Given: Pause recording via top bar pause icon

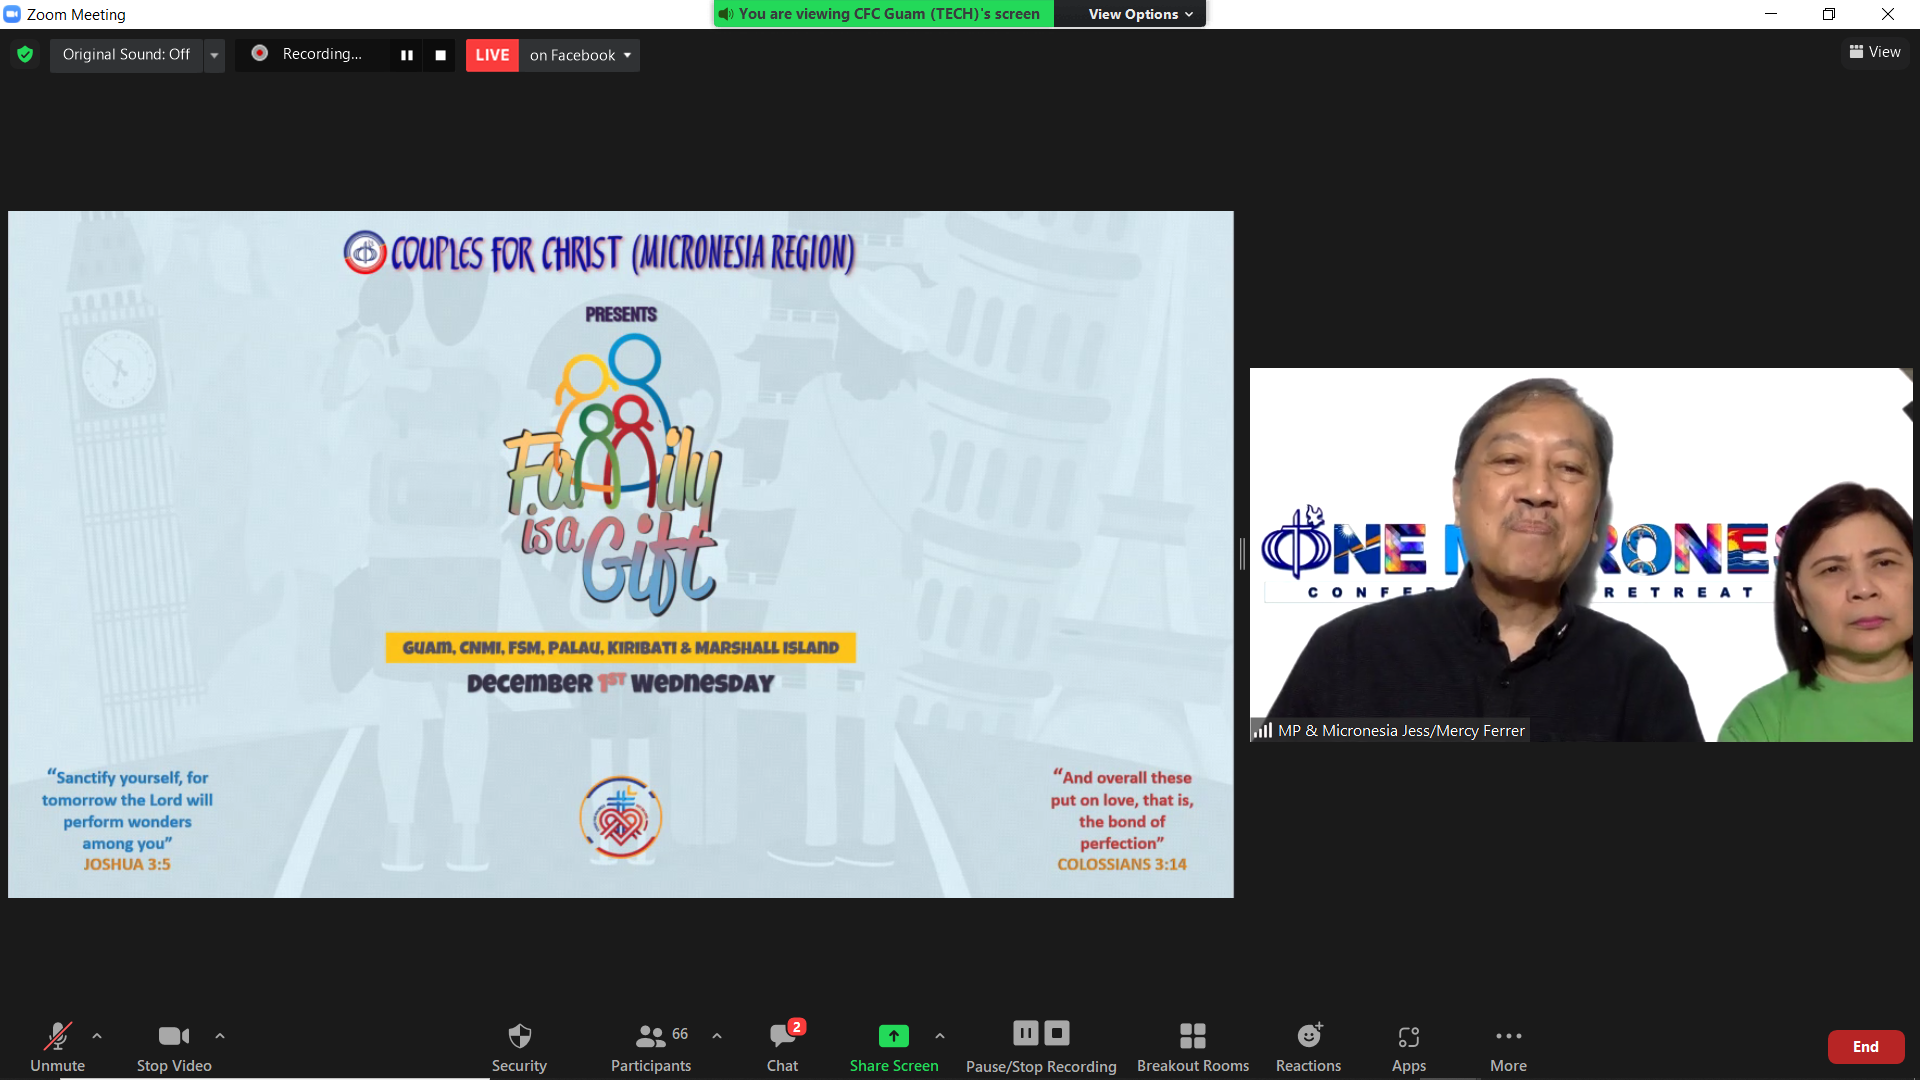Looking at the screenshot, I should [x=407, y=55].
